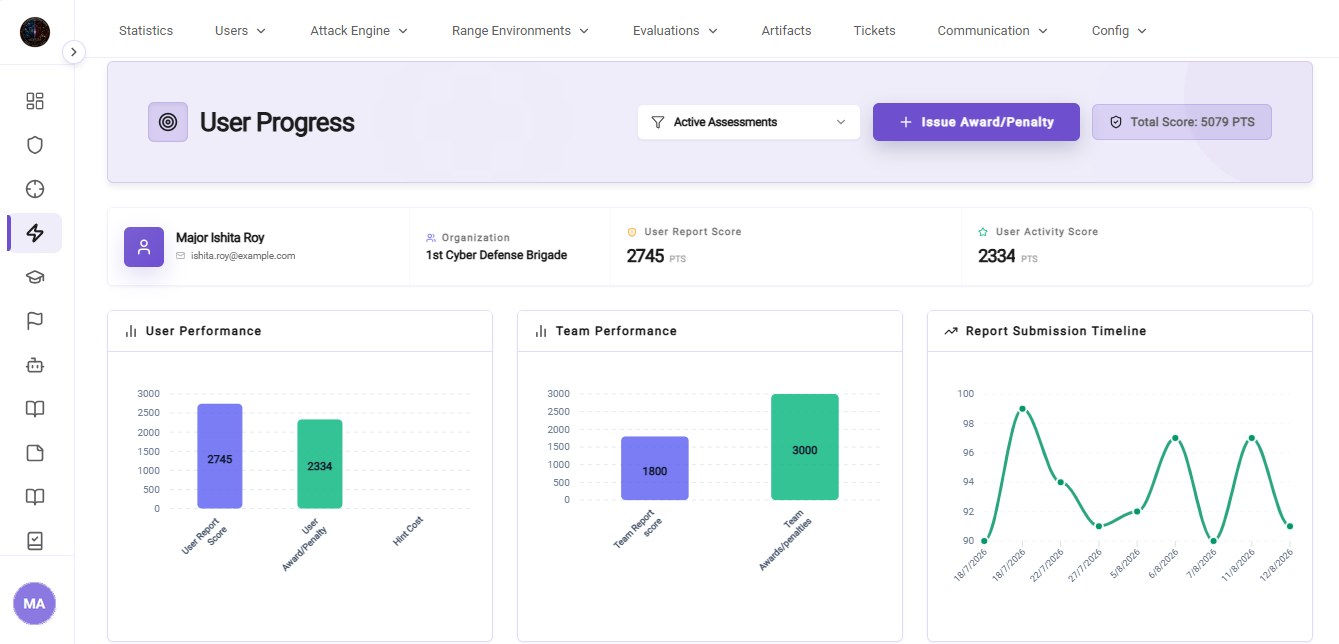Click the purple user profile icon
Screen dimensions: 1339x644
point(144,247)
